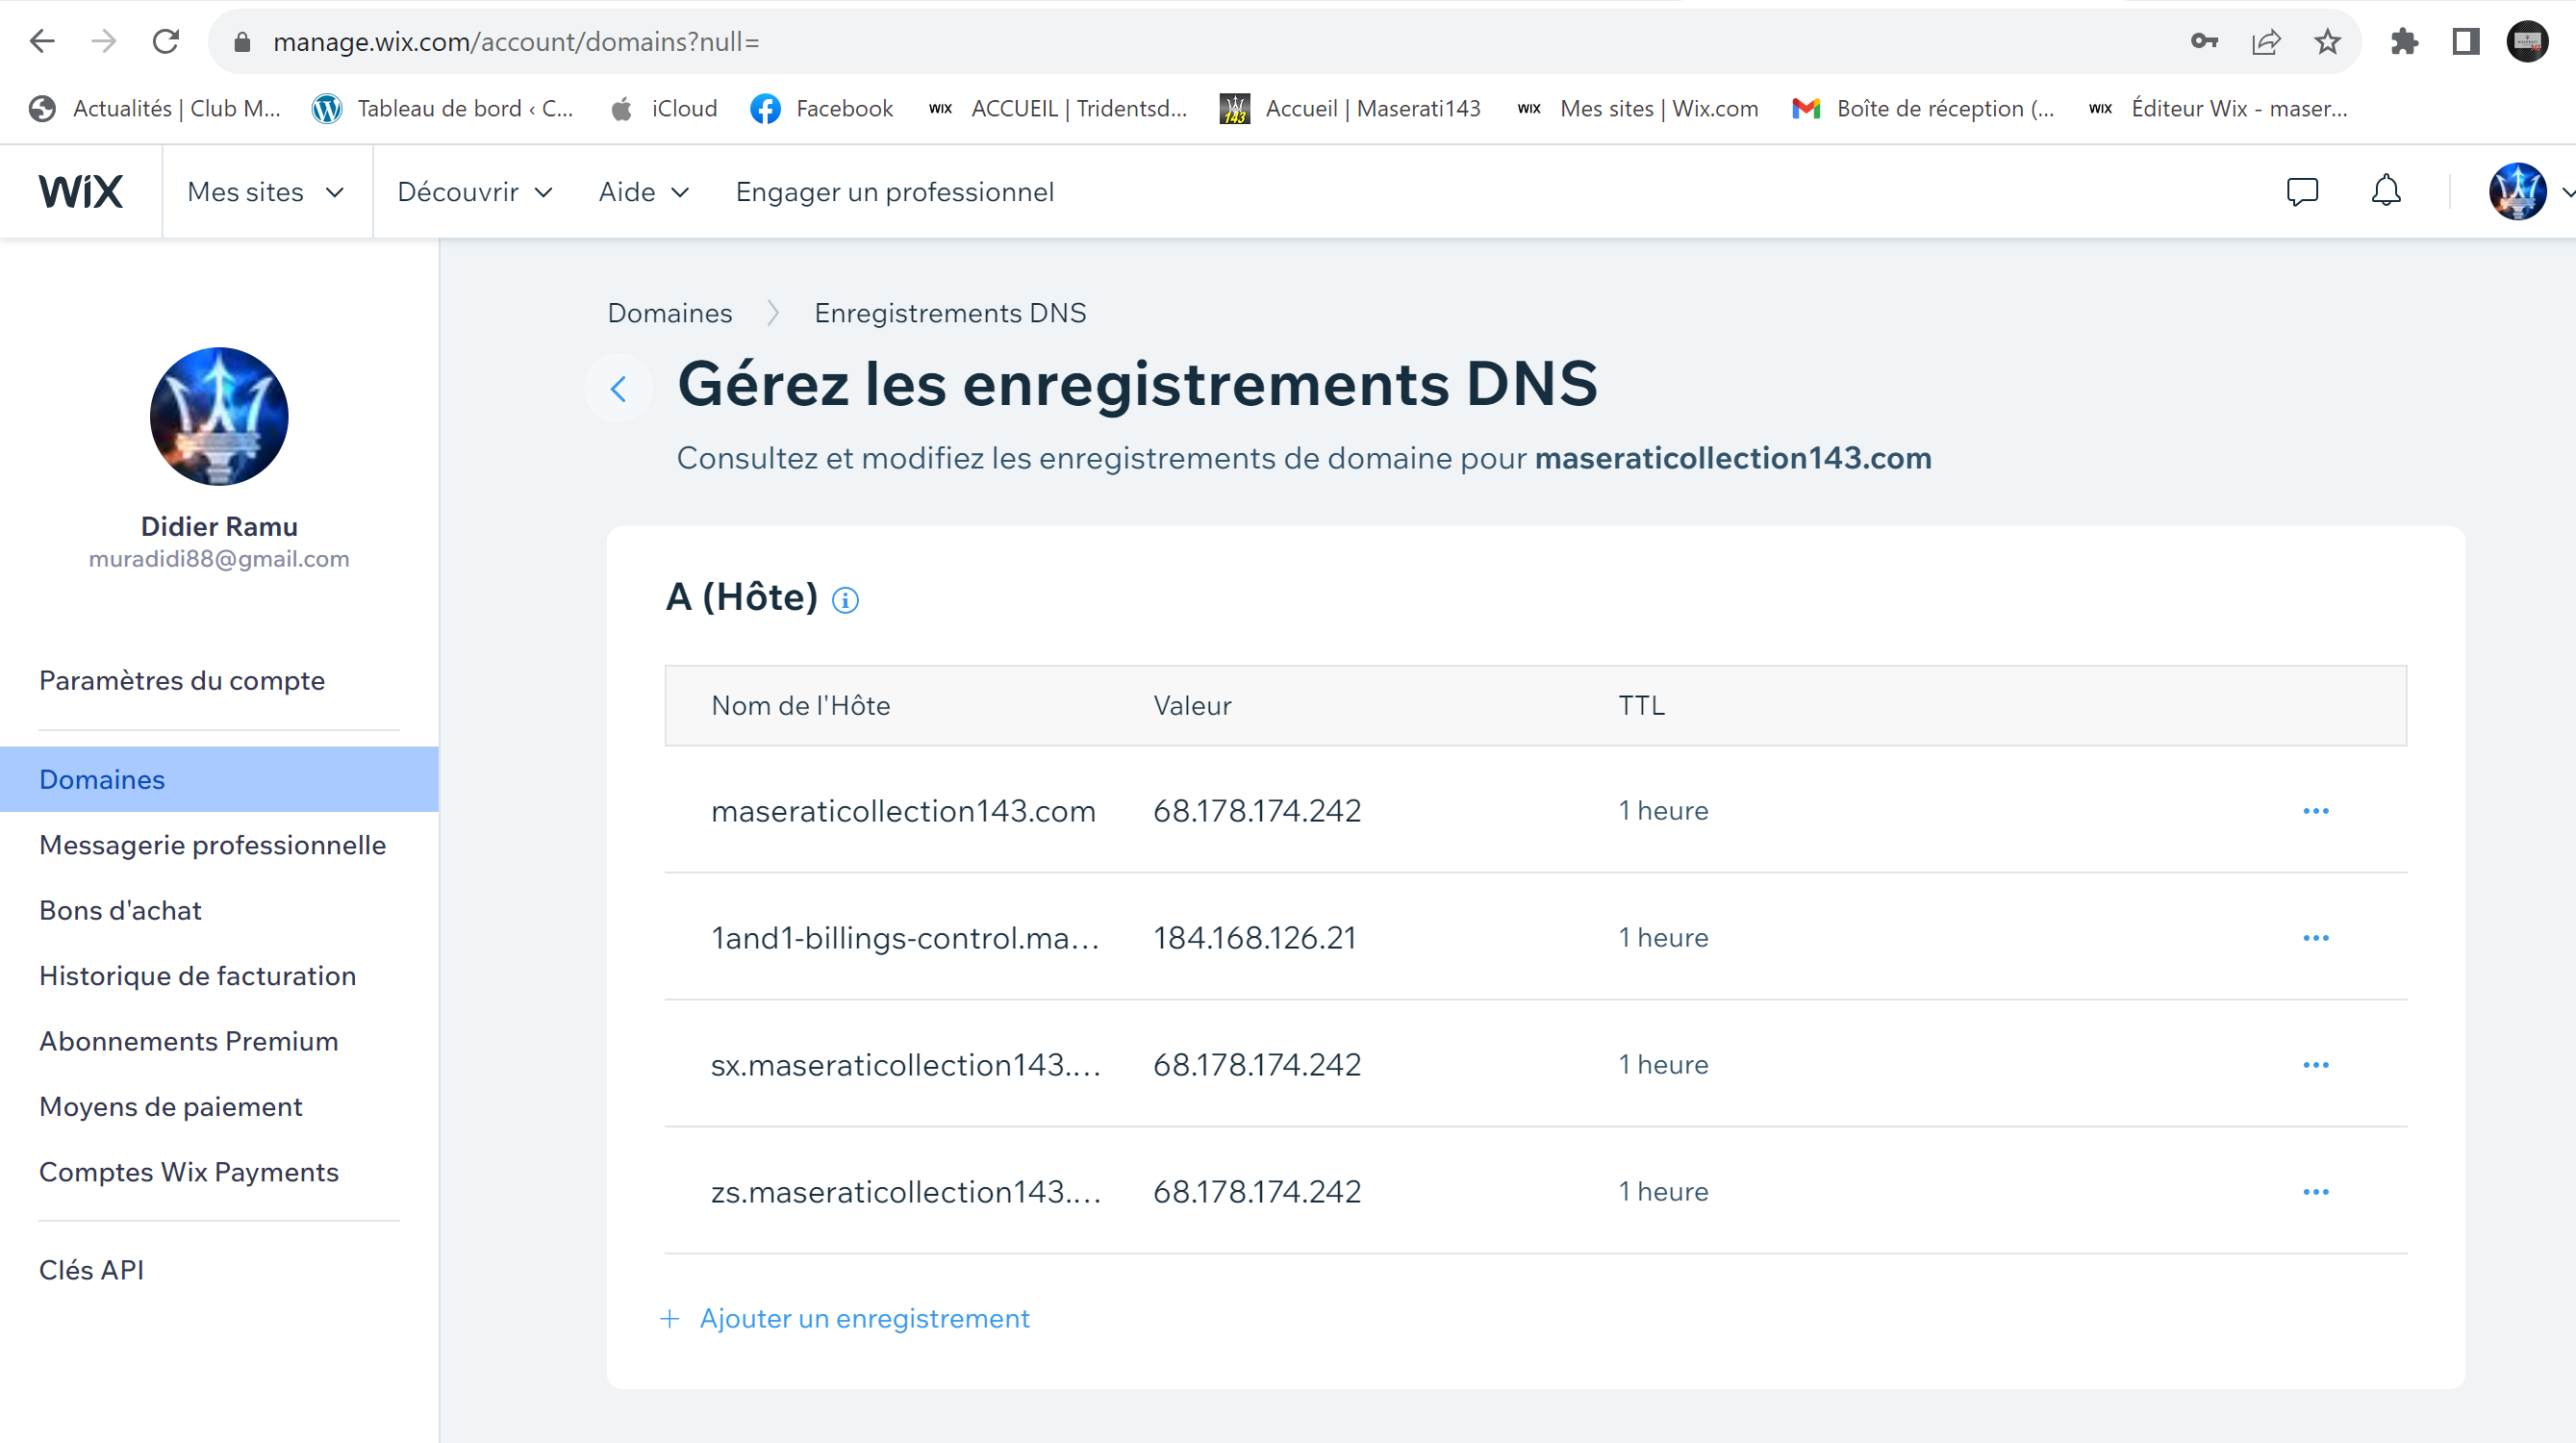Viewport: 2576px width, 1443px height.
Task: Click the browser address bar
Action: coord(1200,42)
